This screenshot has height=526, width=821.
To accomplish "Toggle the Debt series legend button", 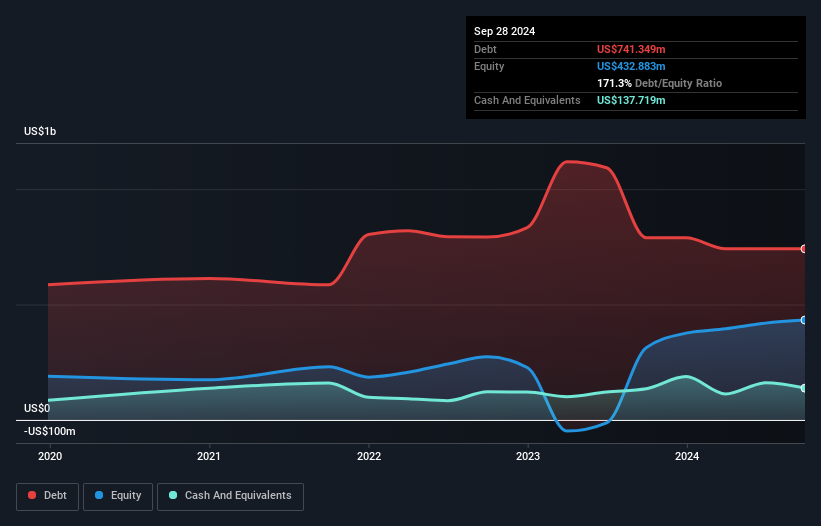I will pos(48,496).
